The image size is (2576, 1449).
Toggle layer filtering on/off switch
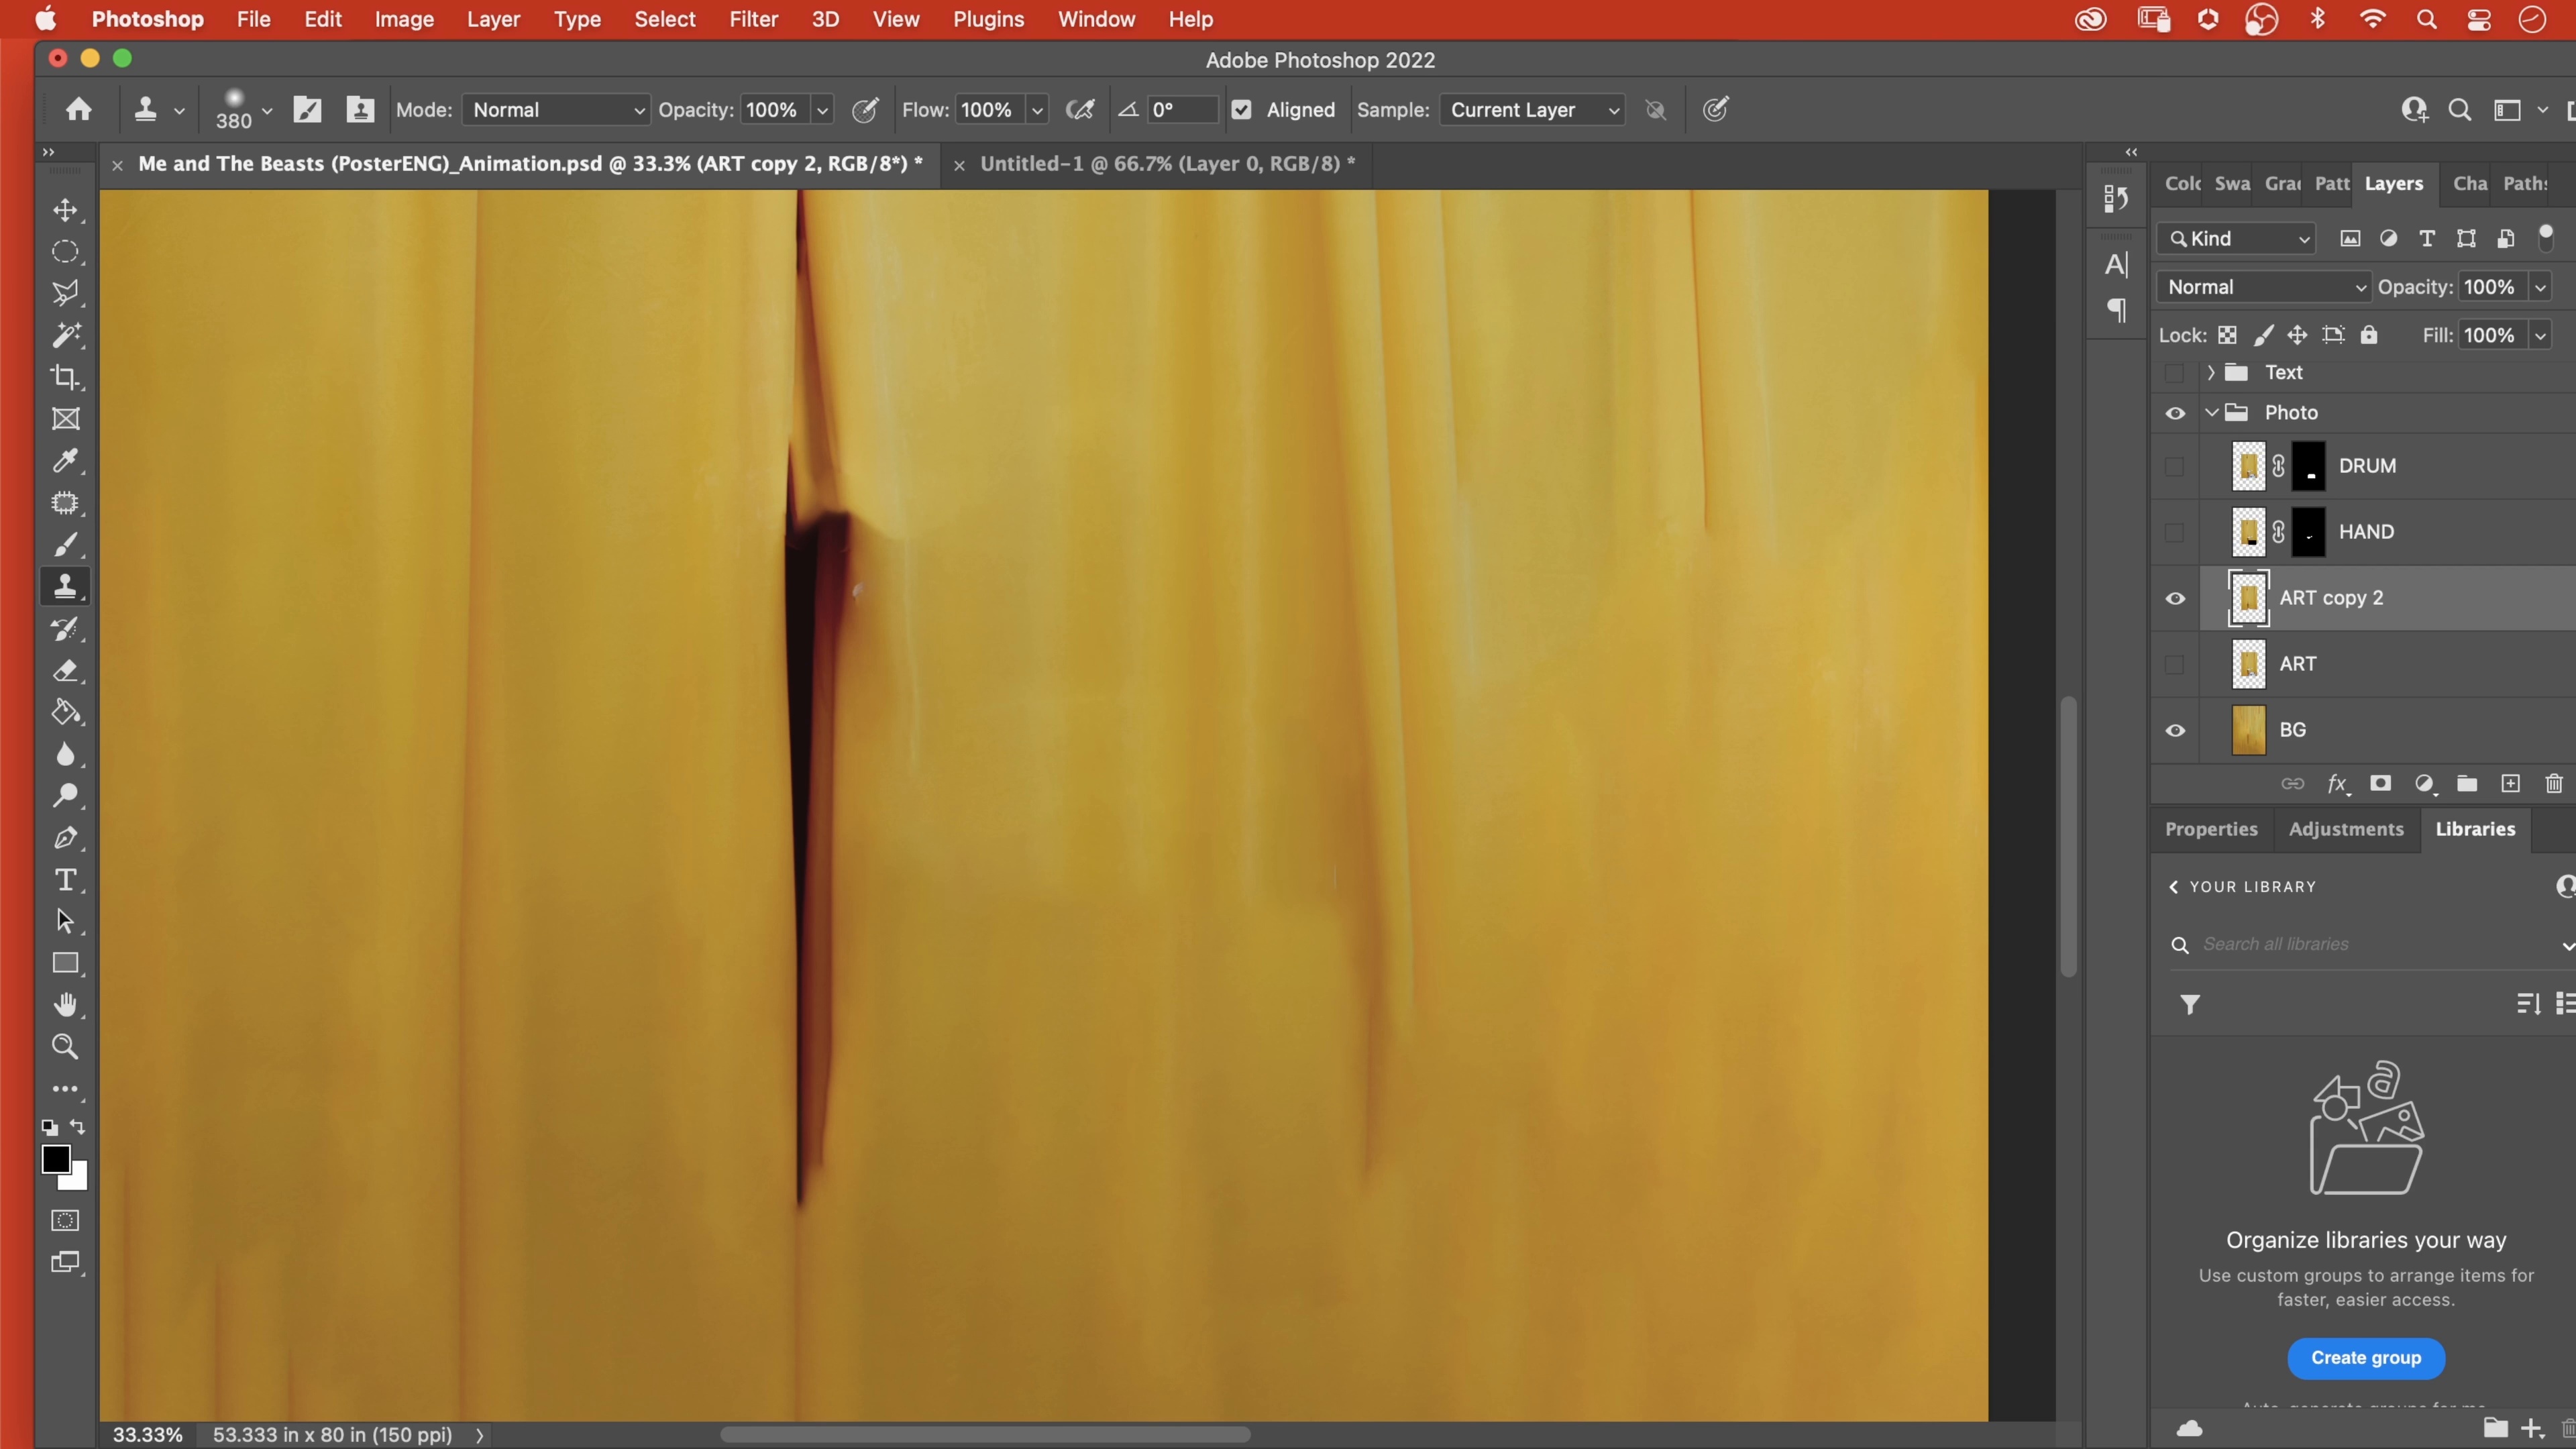[x=2546, y=237]
